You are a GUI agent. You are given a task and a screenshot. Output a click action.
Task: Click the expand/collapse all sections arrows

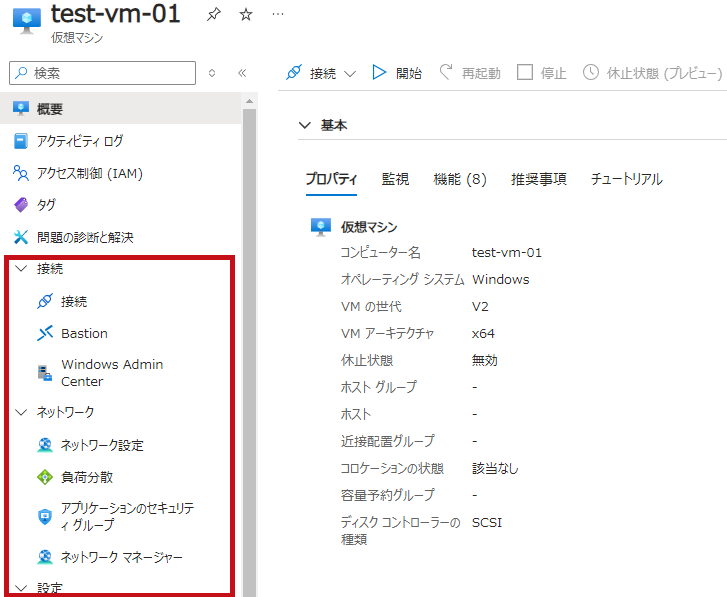coord(212,73)
